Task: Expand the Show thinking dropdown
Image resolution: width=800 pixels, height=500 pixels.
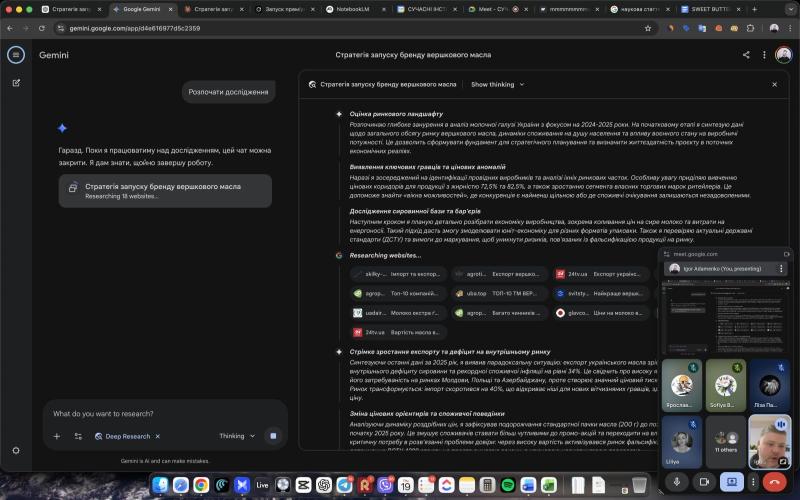Action: point(497,85)
